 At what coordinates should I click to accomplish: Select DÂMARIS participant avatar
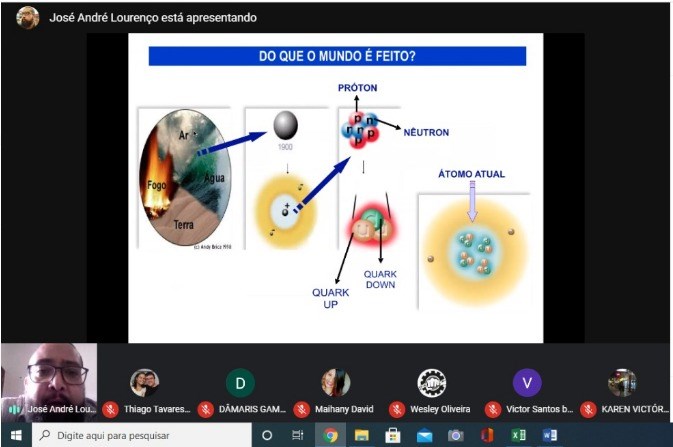[239, 383]
